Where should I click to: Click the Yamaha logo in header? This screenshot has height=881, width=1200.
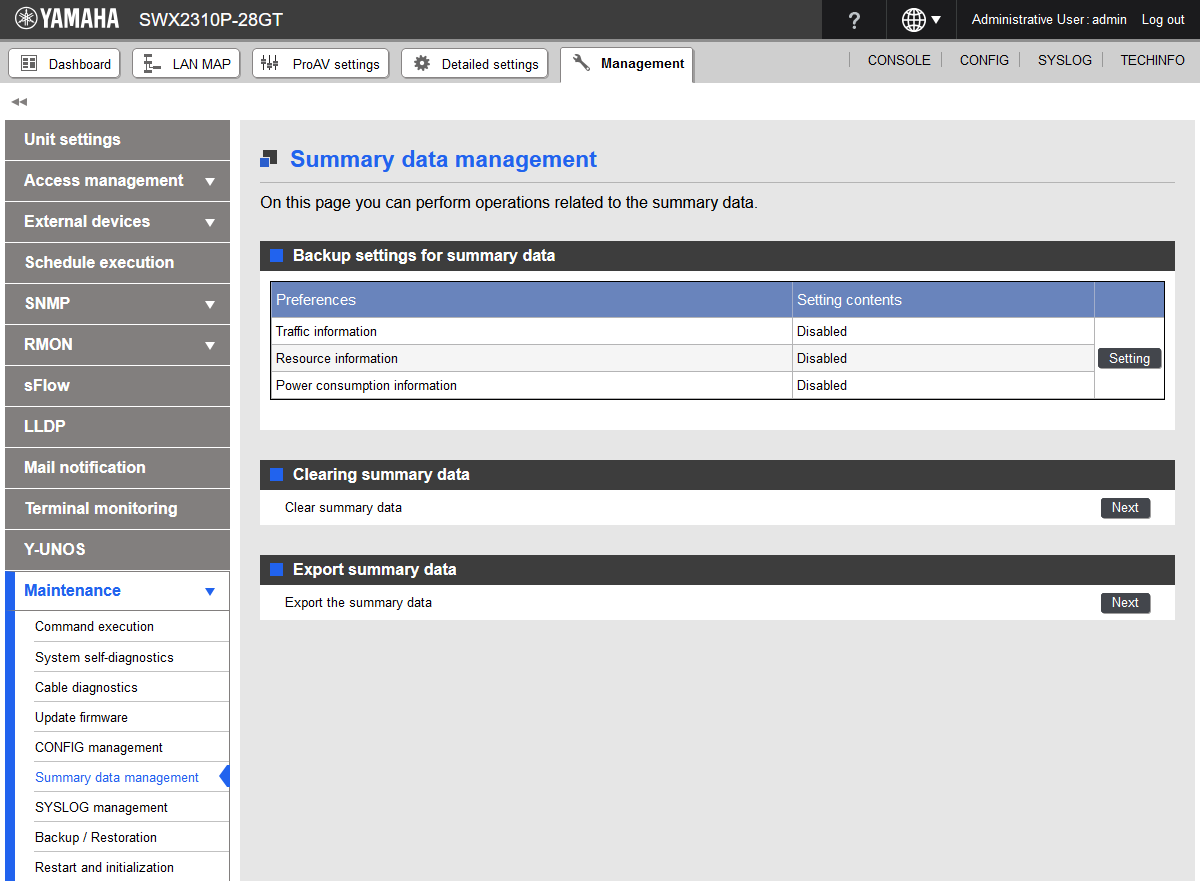point(67,19)
